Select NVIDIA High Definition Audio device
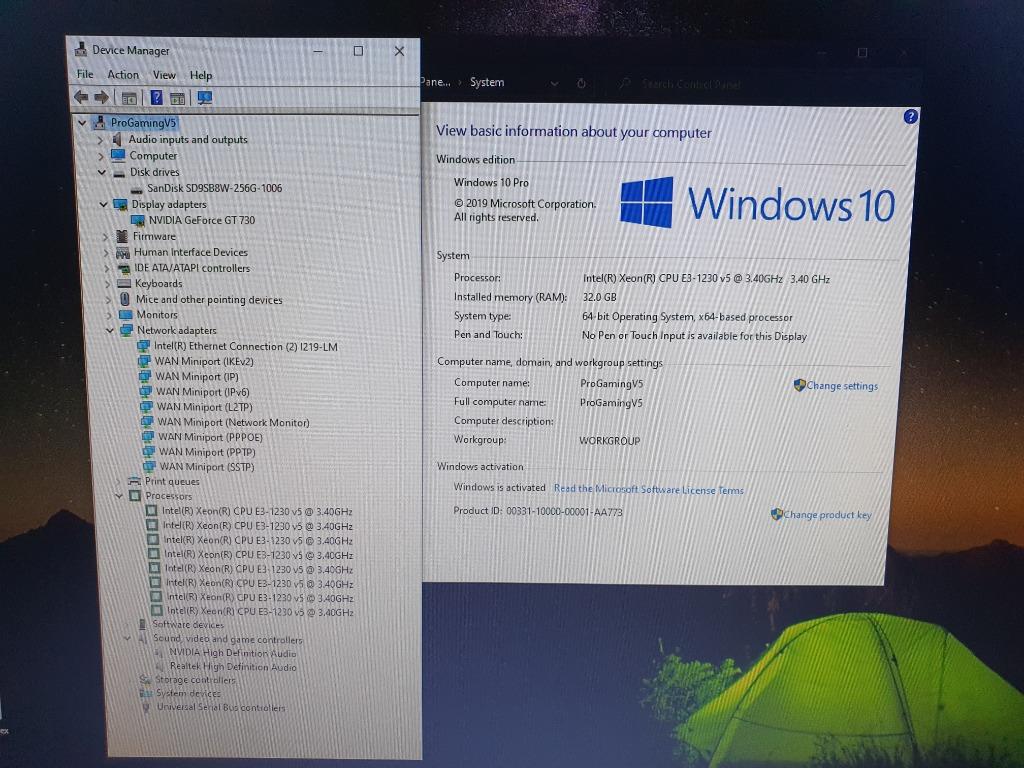 232,653
